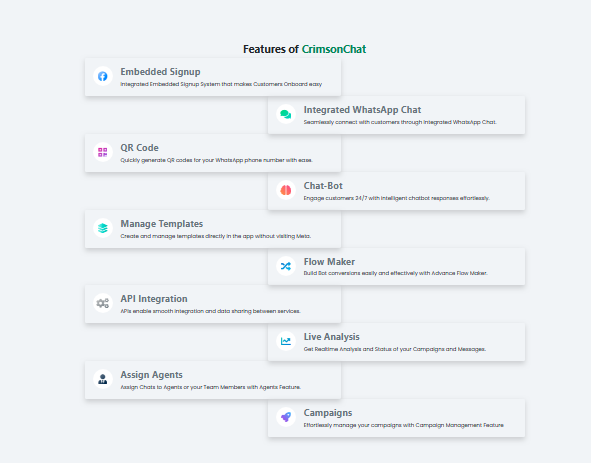Screen dimensions: 591x470
Task: Click the chart line Live Analysis icon
Action: click(x=286, y=341)
